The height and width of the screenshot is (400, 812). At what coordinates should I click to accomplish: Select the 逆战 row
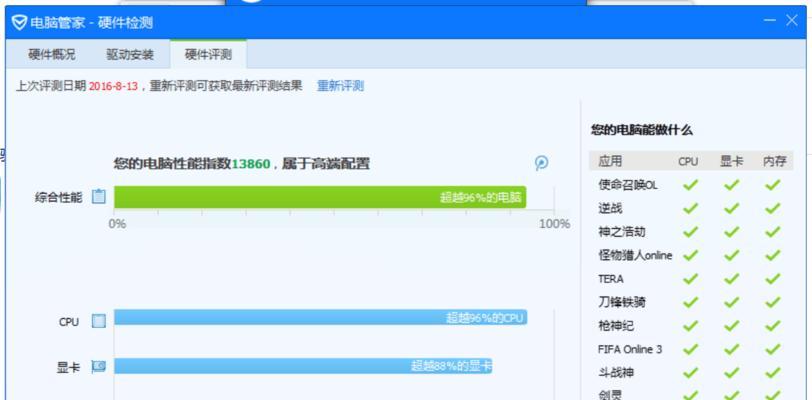pos(691,208)
